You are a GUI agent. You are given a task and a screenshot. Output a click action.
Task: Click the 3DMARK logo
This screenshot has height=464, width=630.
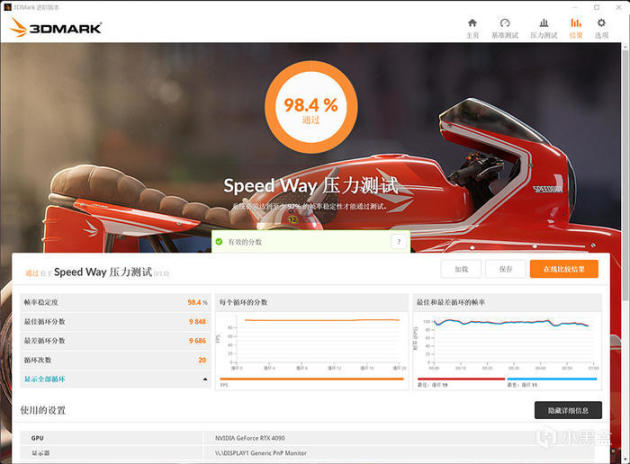click(x=56, y=28)
